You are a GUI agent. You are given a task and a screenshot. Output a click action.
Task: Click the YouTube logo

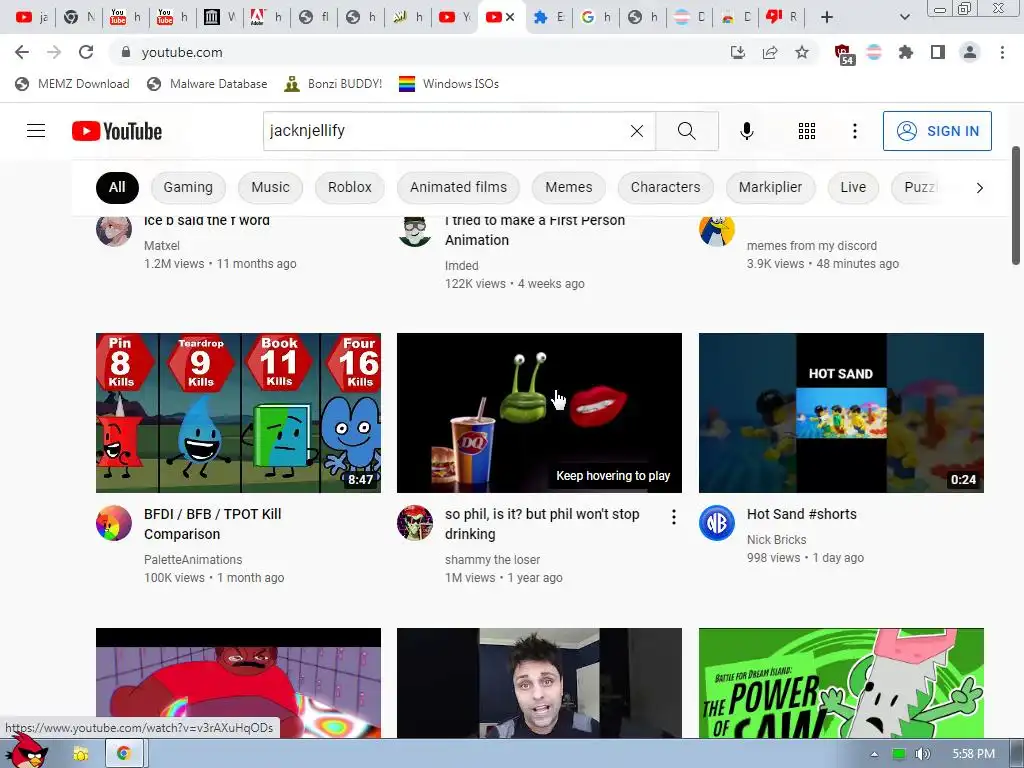pyautogui.click(x=117, y=131)
